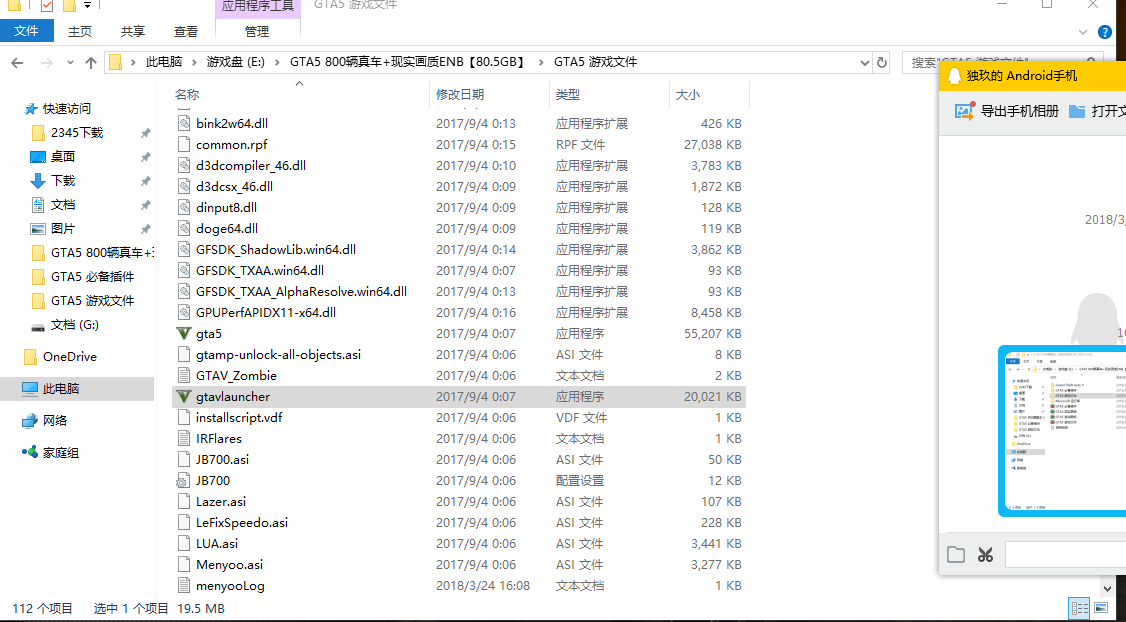The image size is (1126, 622).
Task: Click the blue 下载 arrow icon in sidebar
Action: [x=38, y=181]
